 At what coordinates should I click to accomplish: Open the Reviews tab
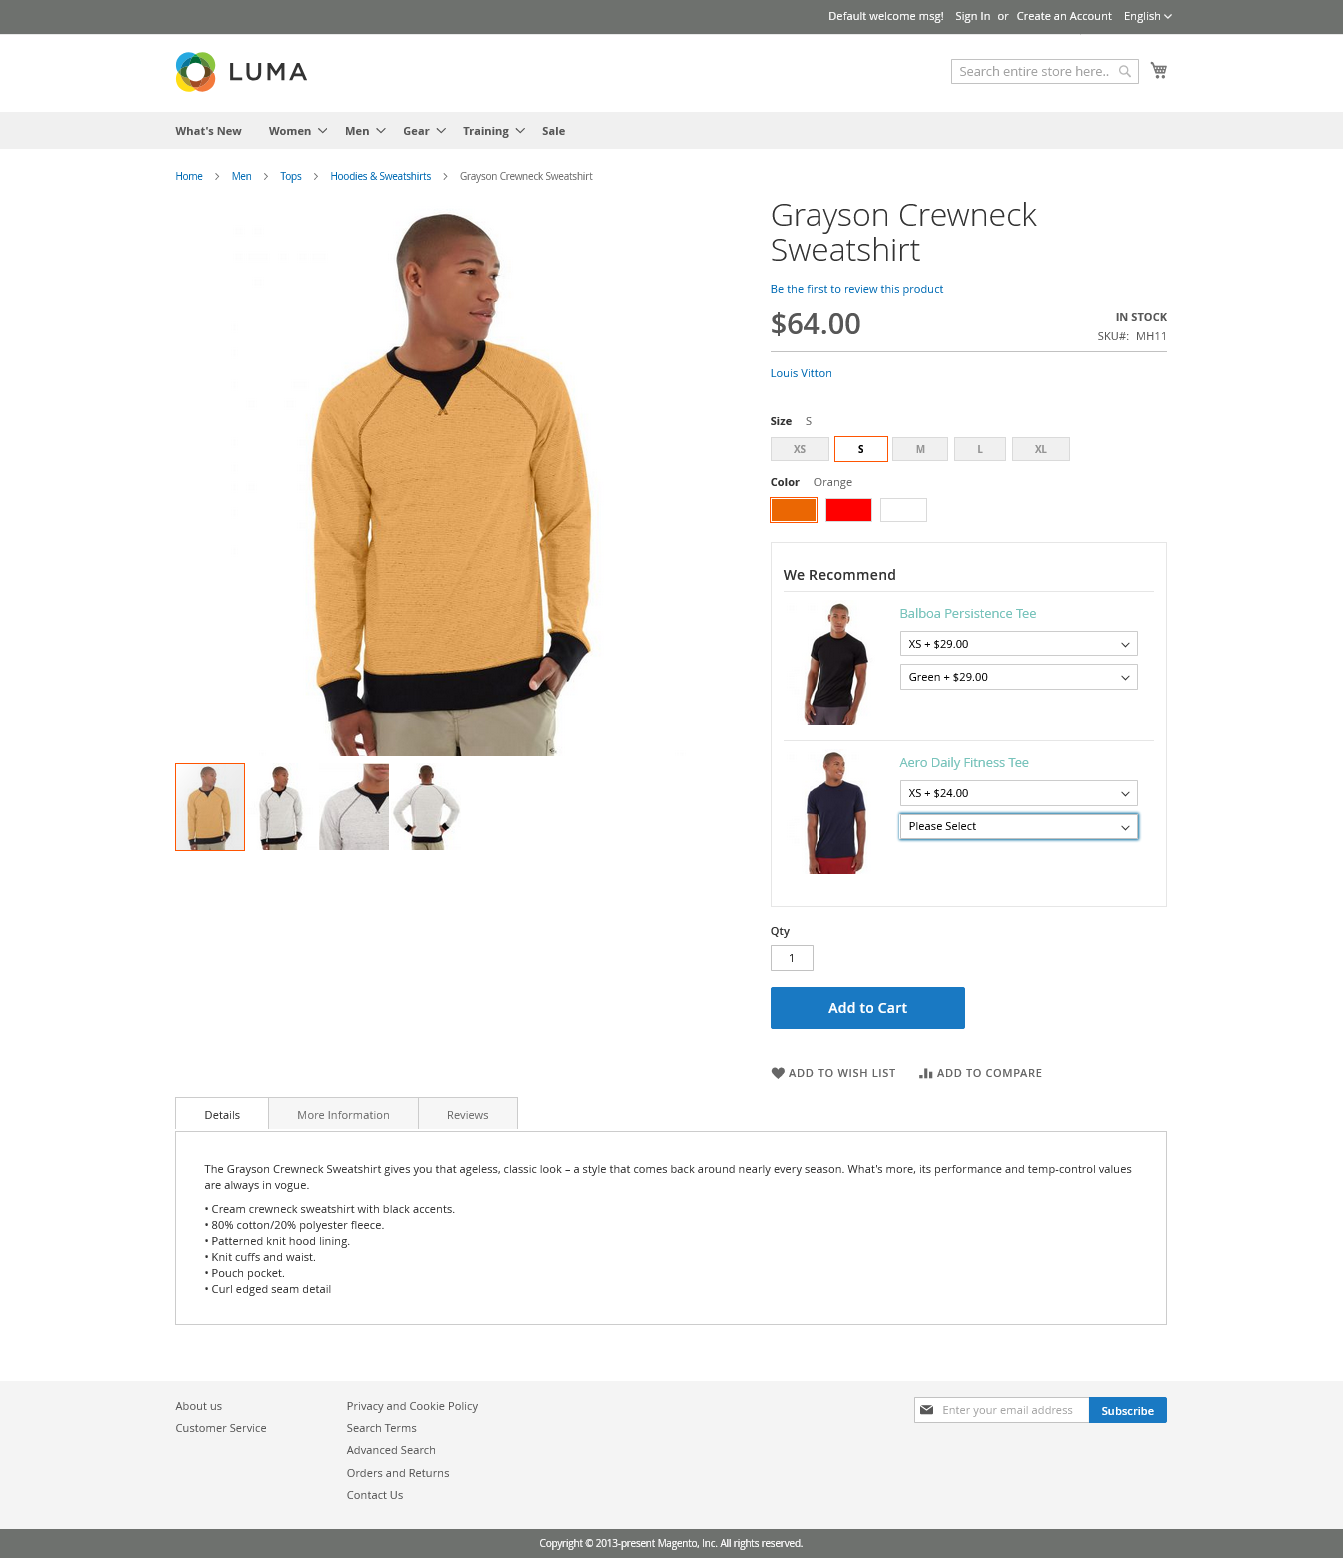point(468,1115)
